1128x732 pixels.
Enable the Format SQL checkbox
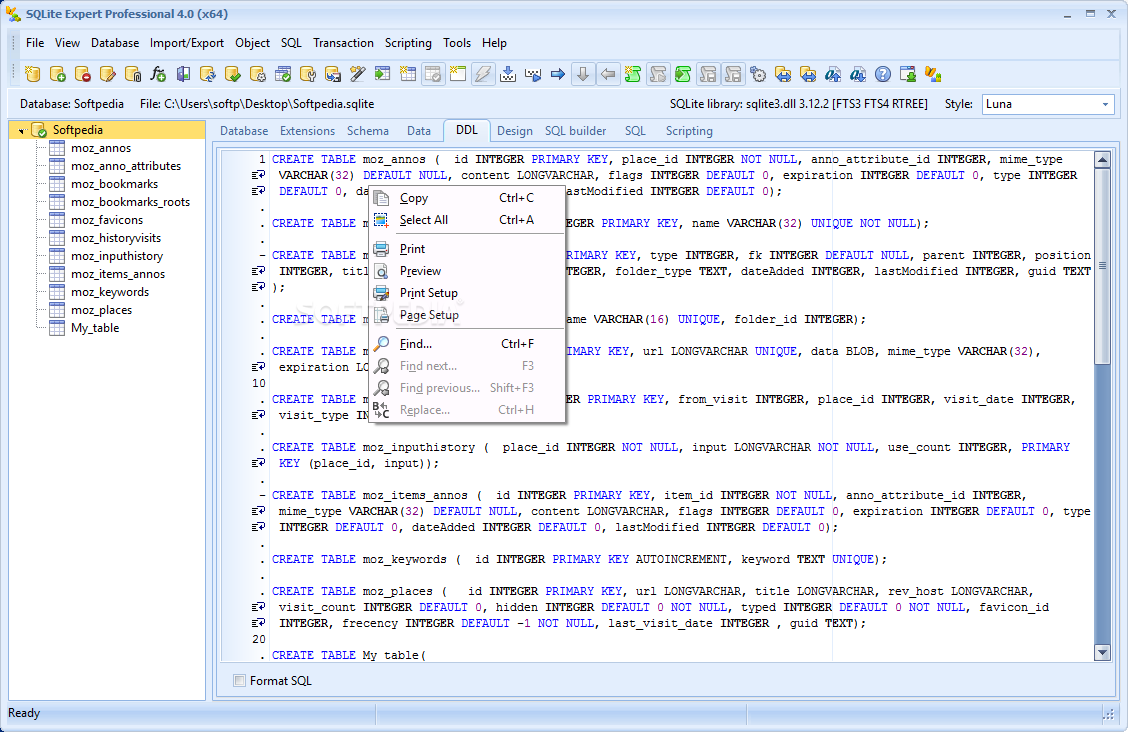240,680
